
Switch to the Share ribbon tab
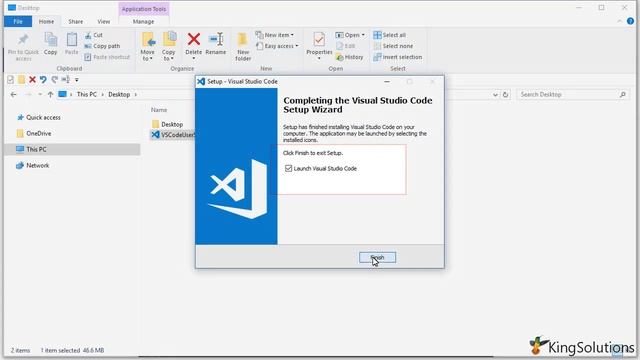(76, 22)
